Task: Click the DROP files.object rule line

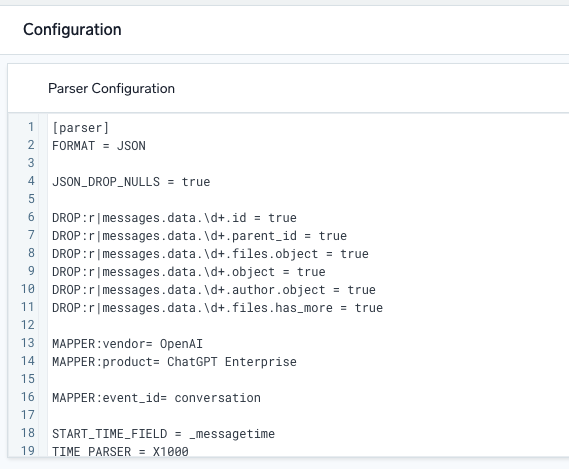Action: coord(210,254)
